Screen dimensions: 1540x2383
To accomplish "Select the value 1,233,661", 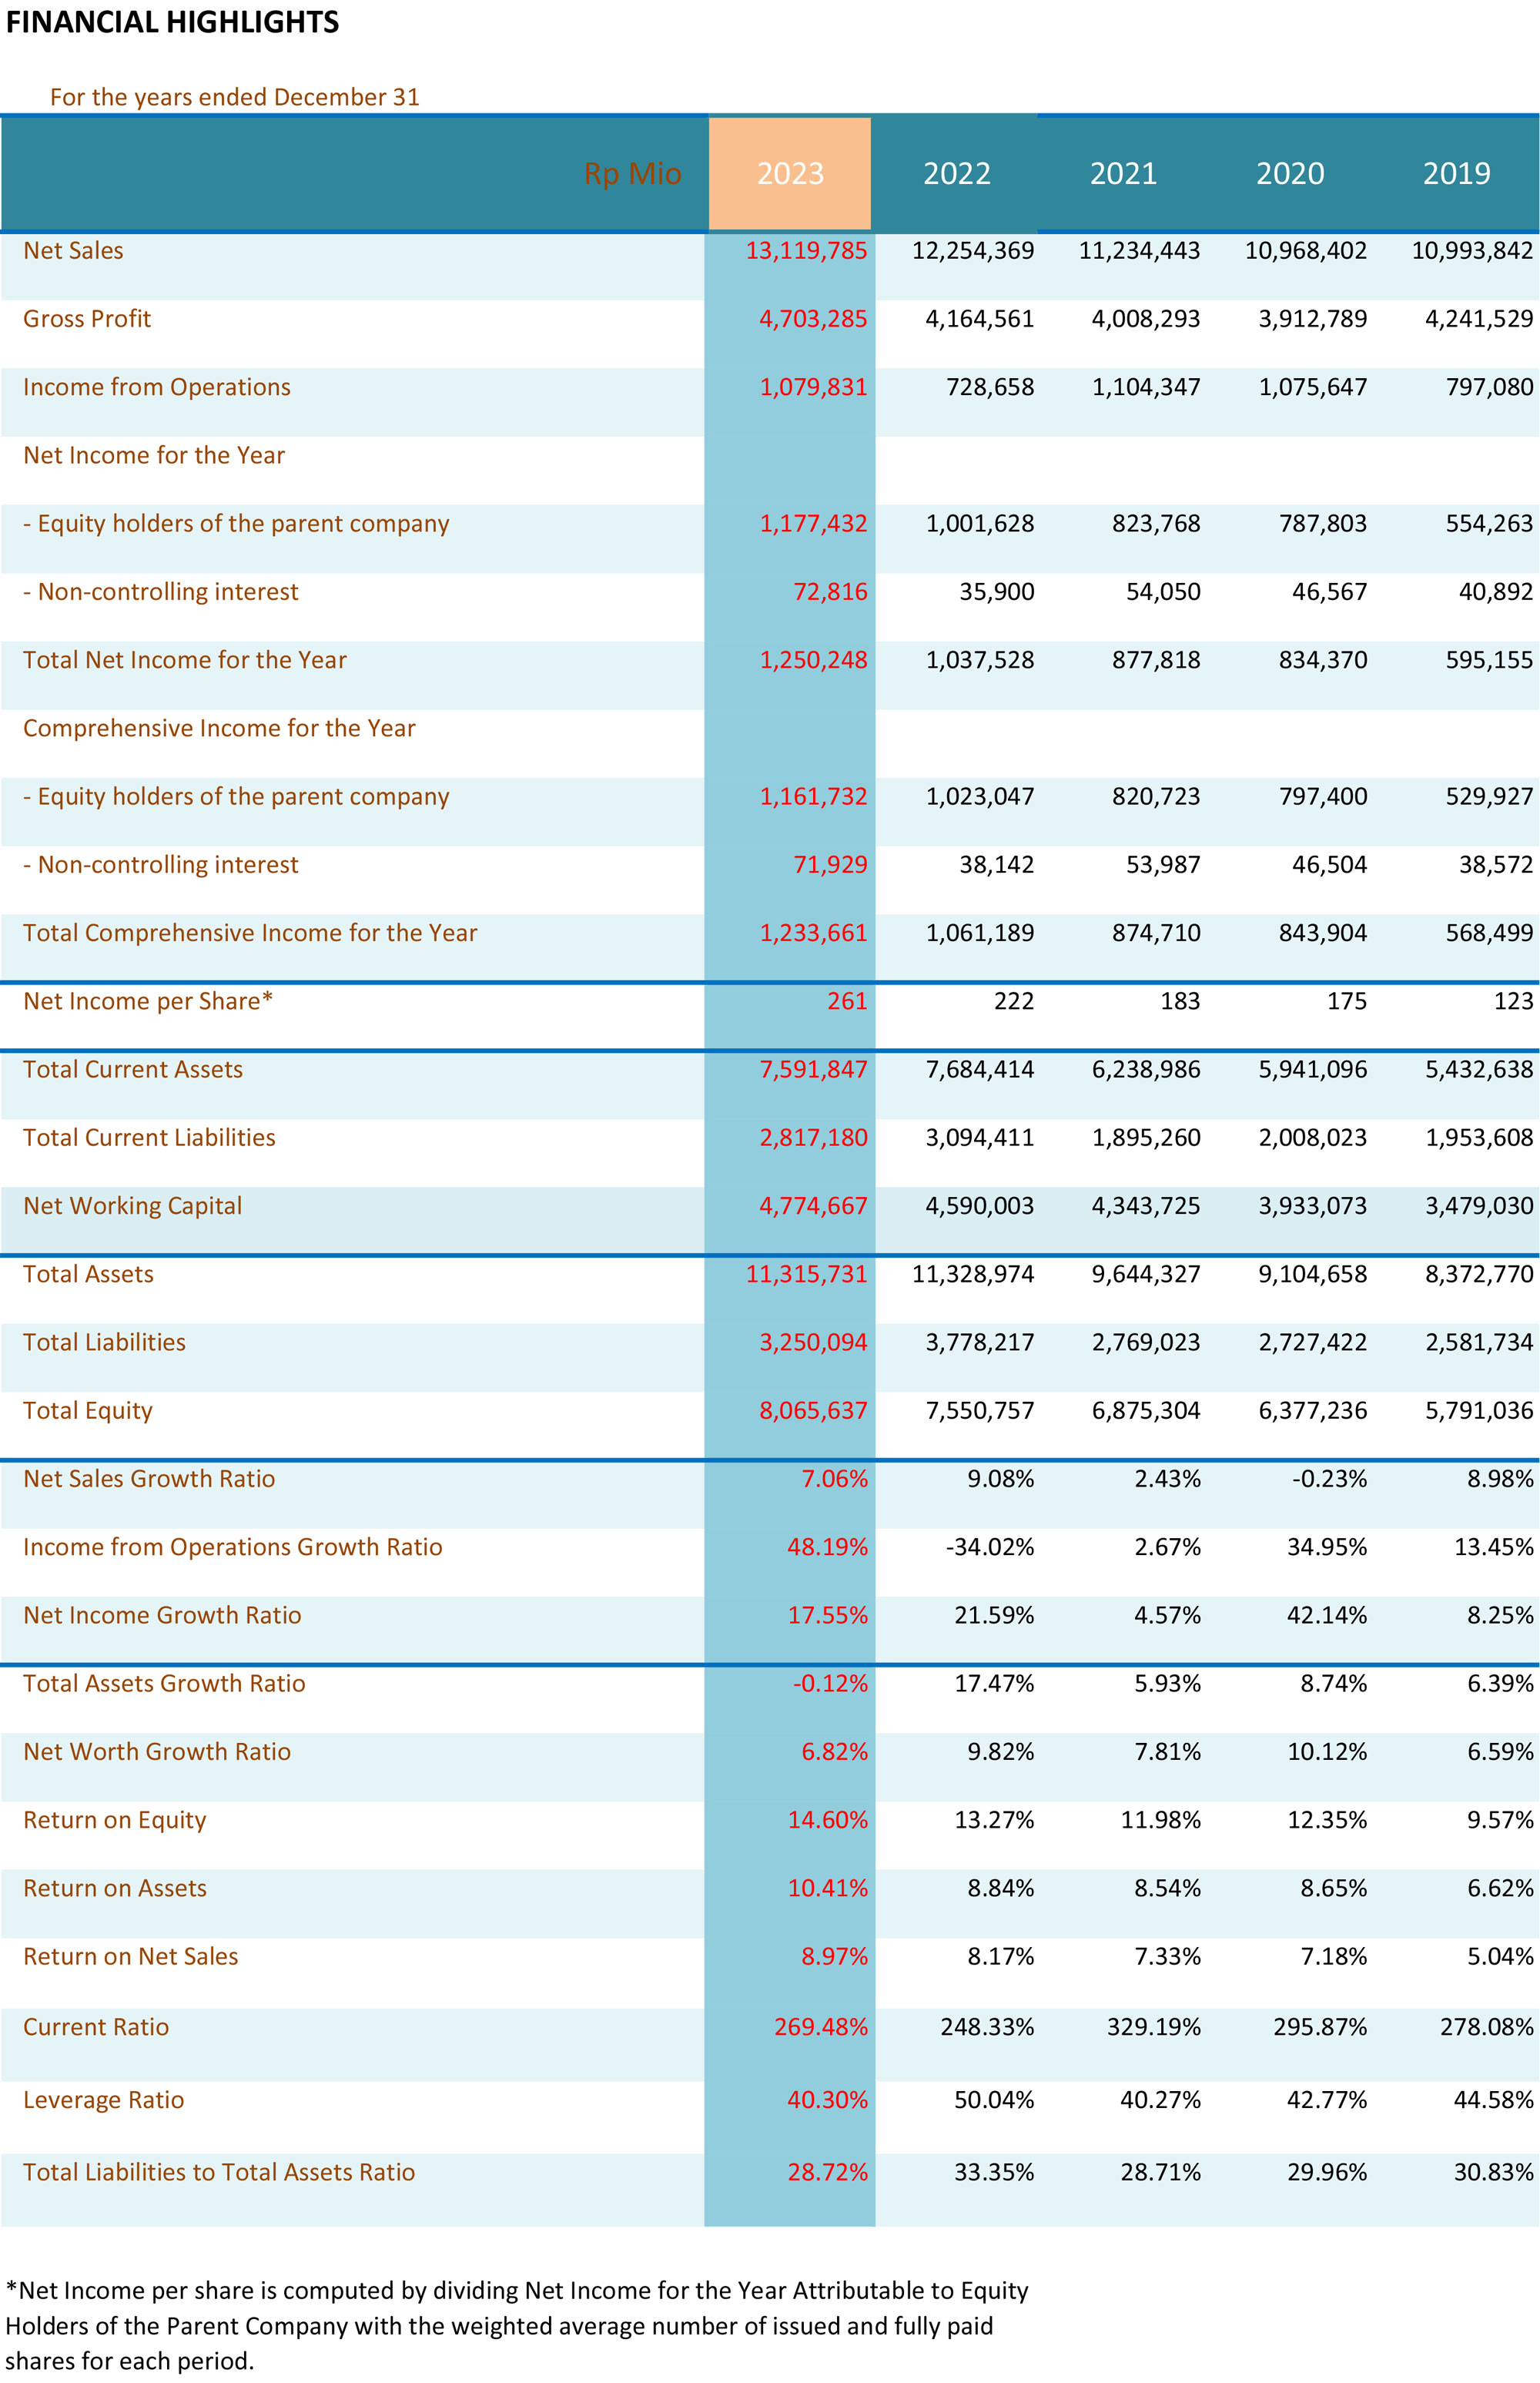I will [x=813, y=933].
